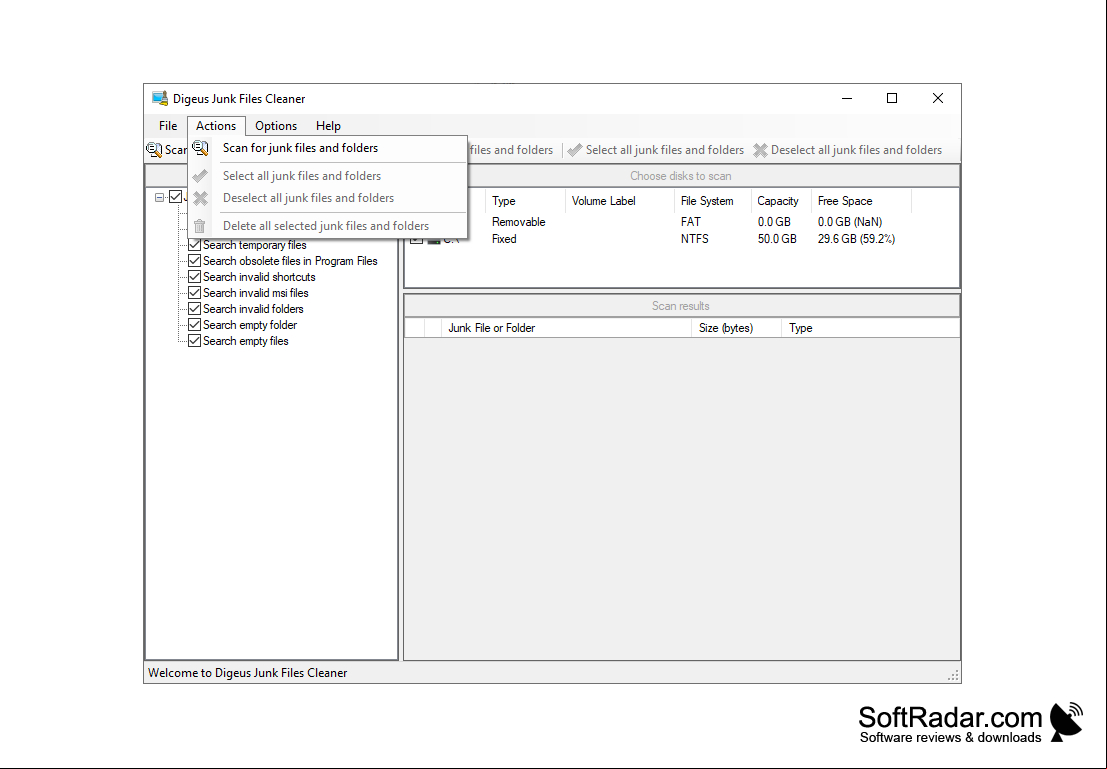
Task: Open the Help menu
Action: pyautogui.click(x=328, y=126)
